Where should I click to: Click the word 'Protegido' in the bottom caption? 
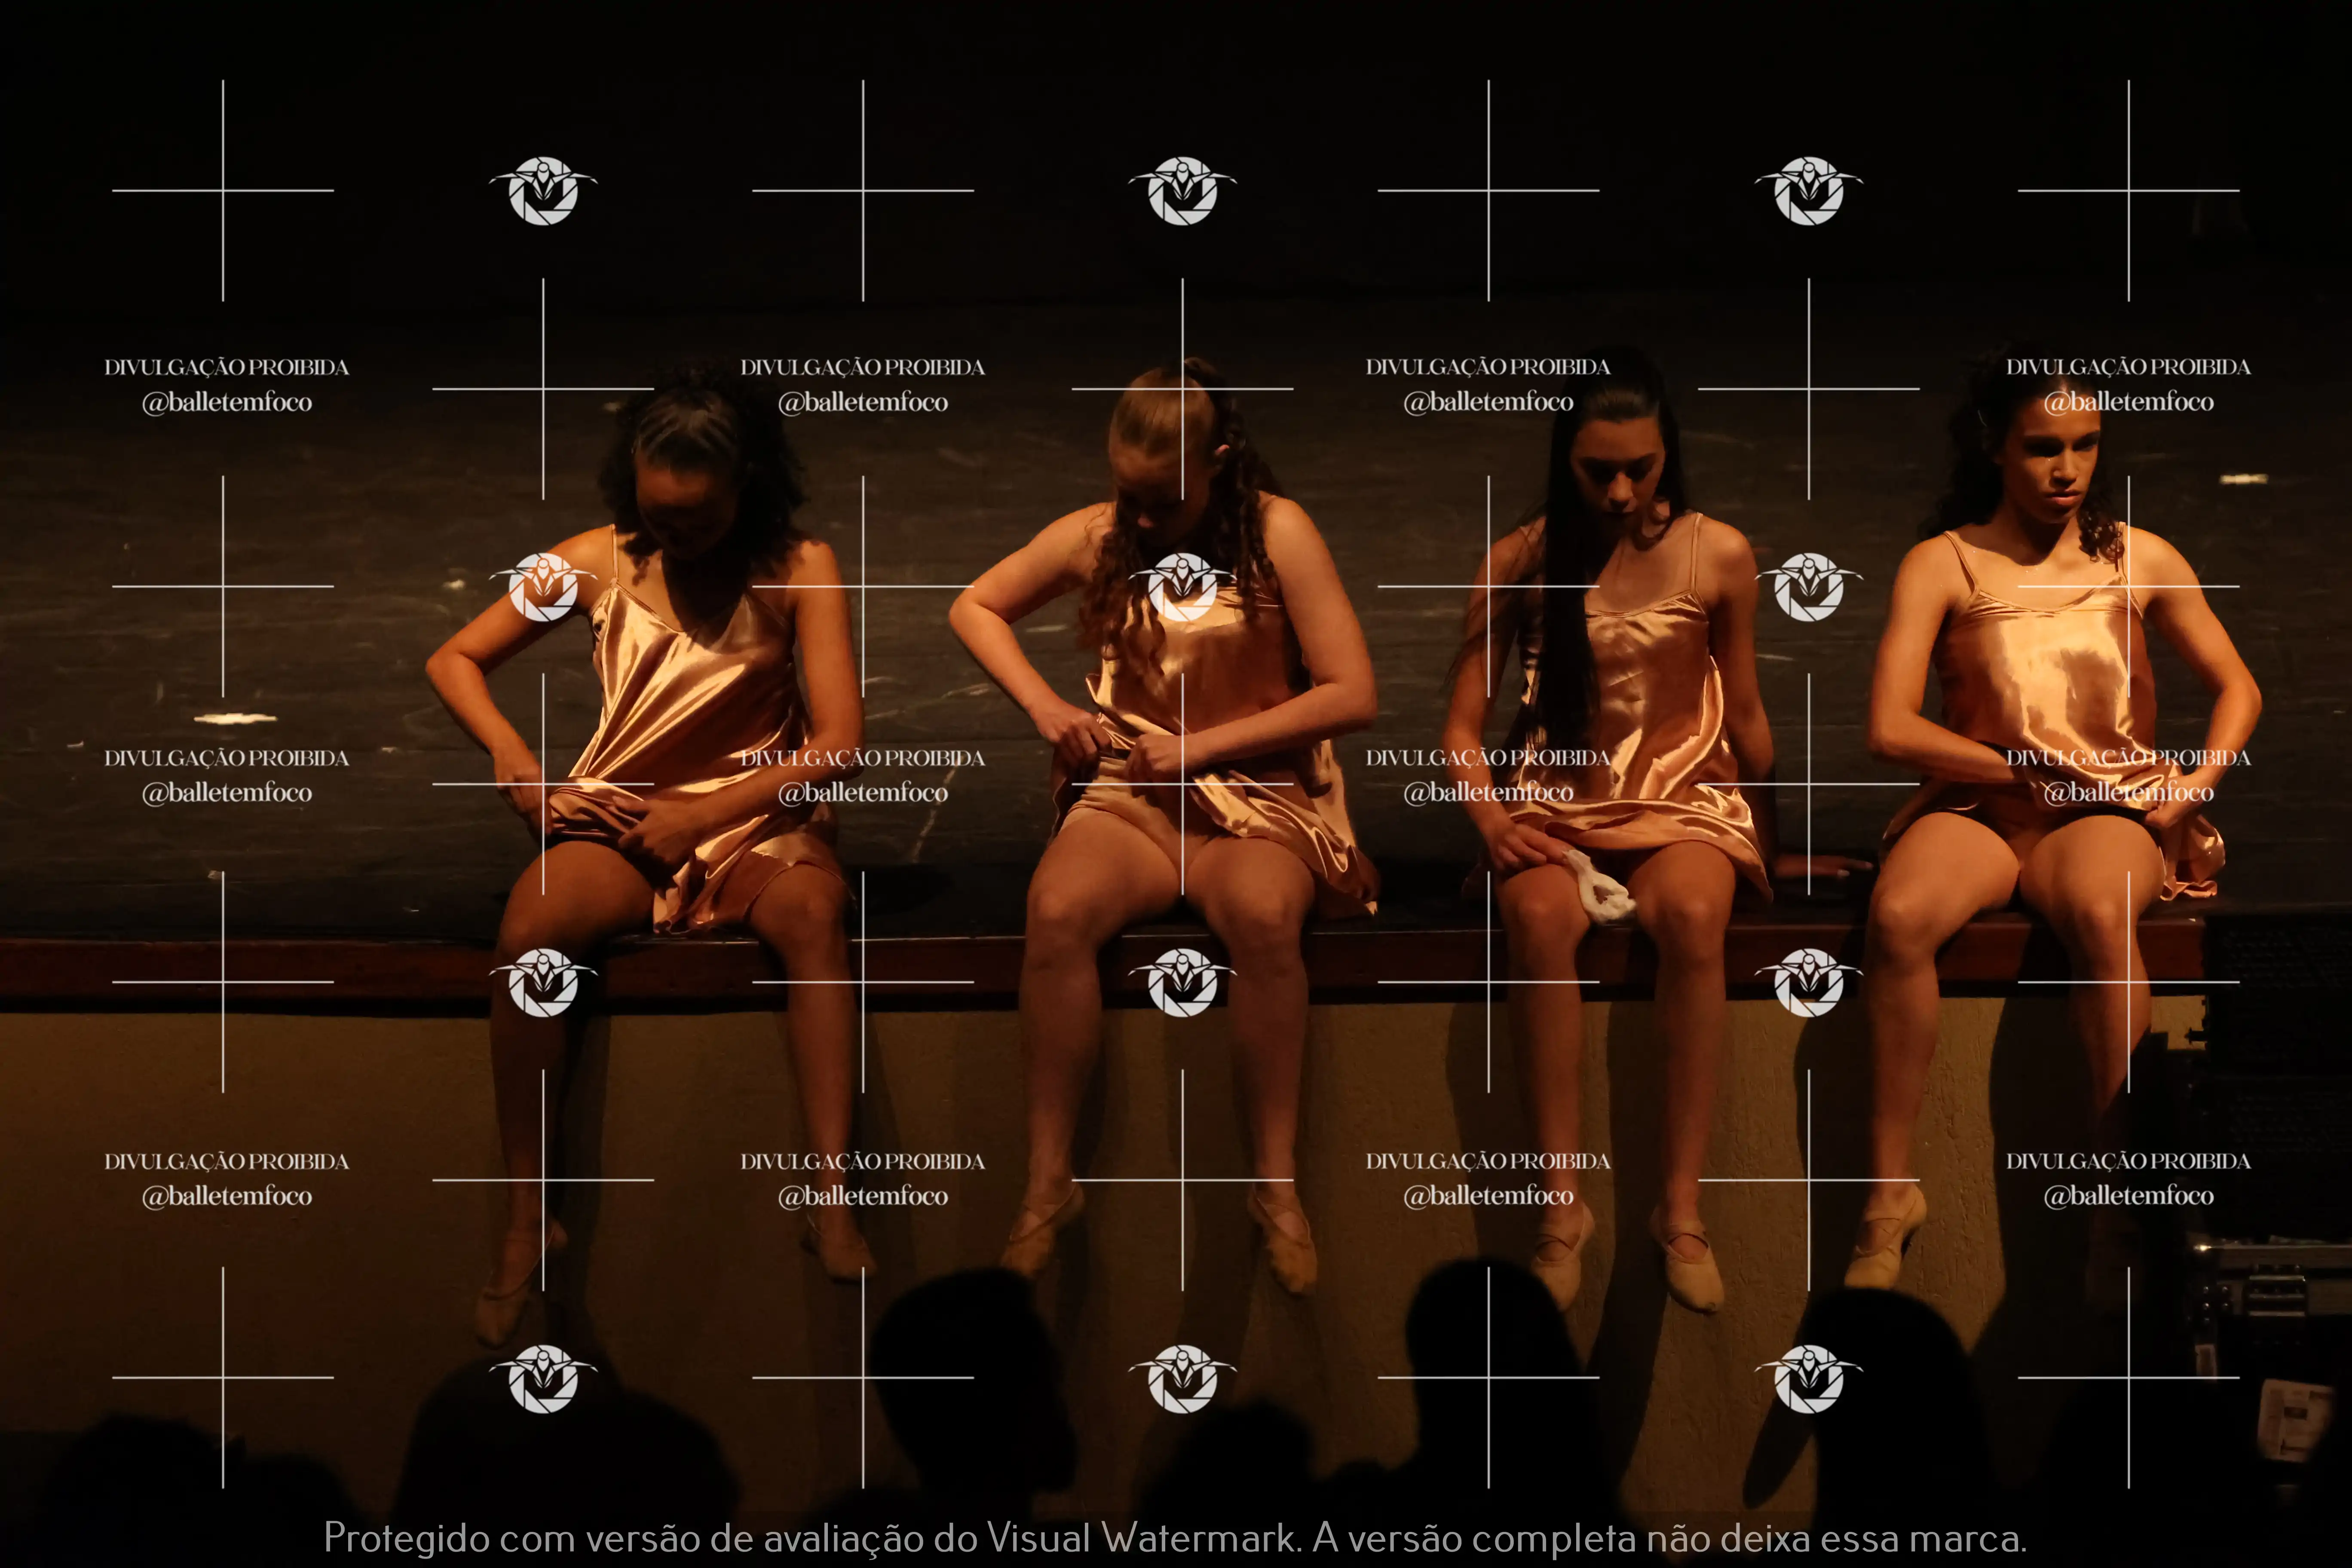tap(406, 1537)
